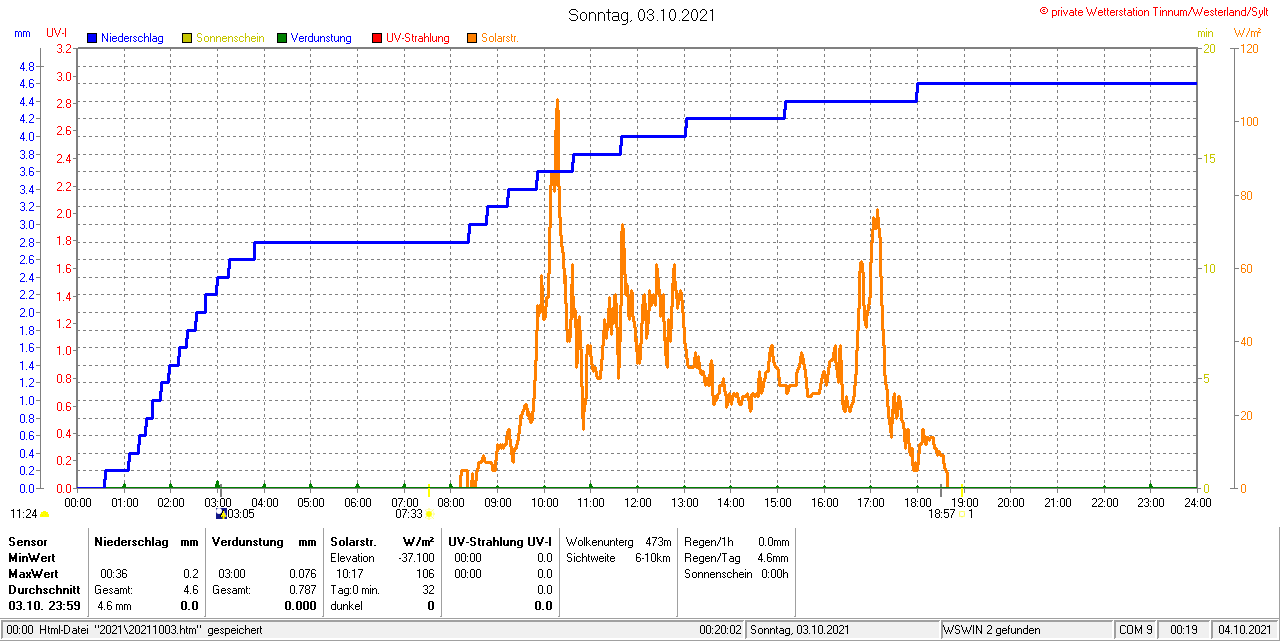Click the 04.10.2021 status bar date
This screenshot has height=641, width=1280.
point(1243,630)
